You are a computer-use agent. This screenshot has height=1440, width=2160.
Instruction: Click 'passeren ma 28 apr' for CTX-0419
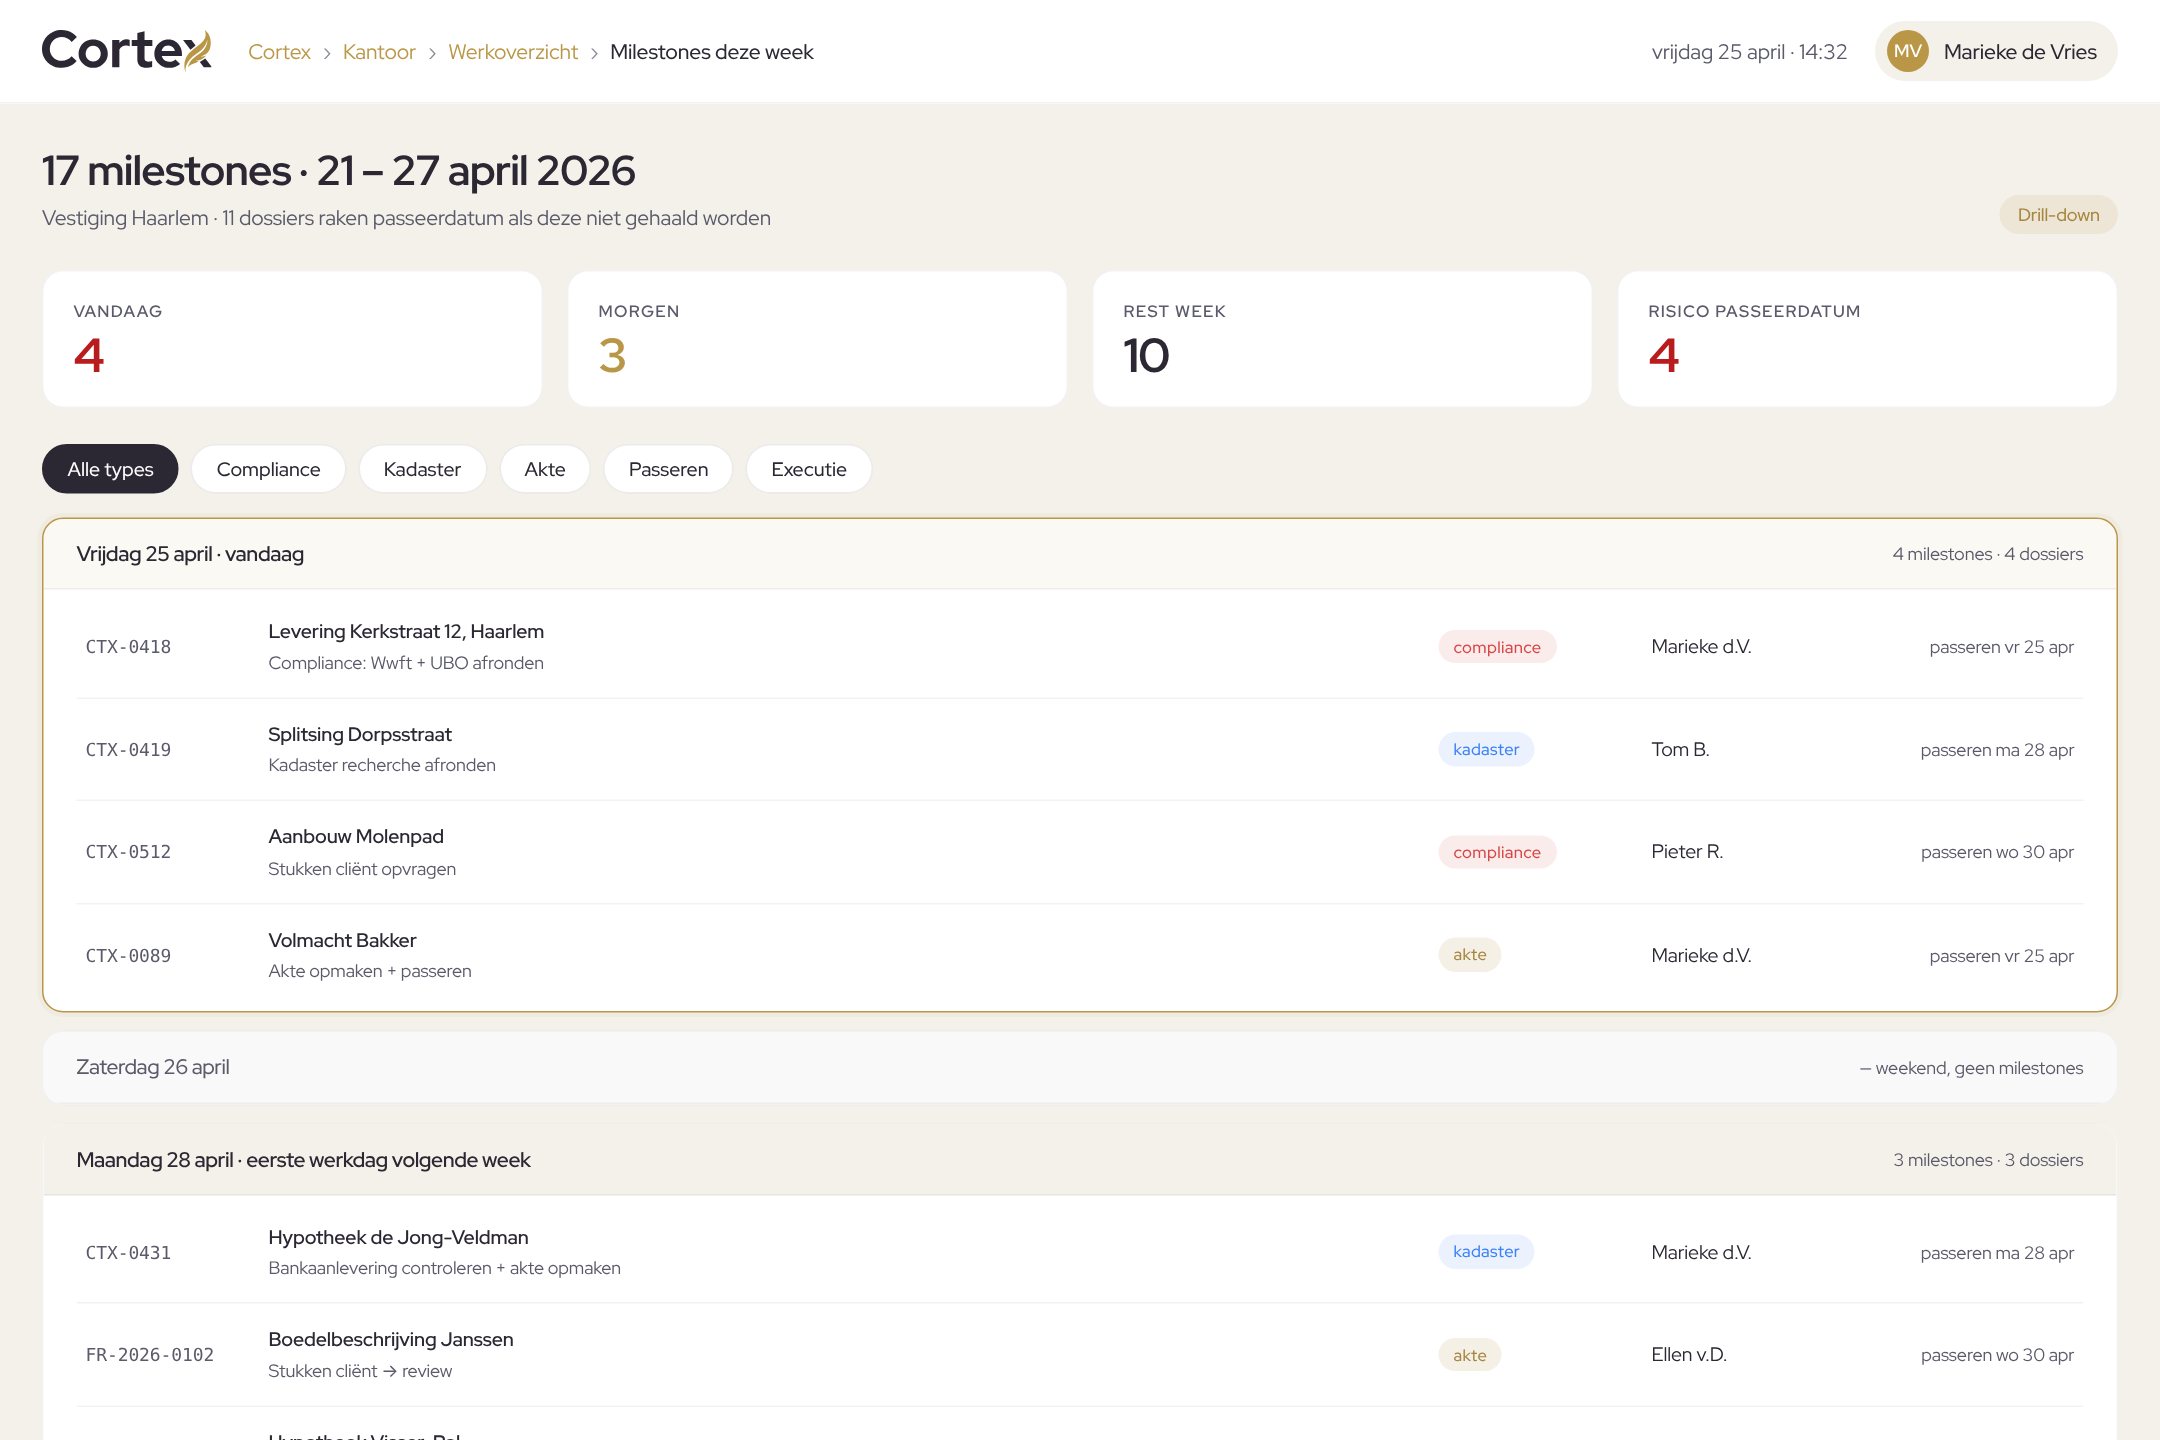click(1997, 750)
